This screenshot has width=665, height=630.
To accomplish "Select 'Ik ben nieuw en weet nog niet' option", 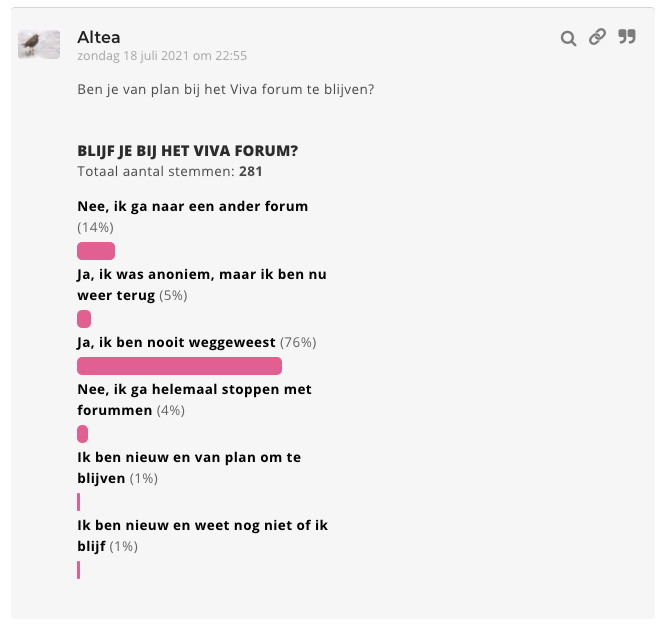I will pos(202,525).
